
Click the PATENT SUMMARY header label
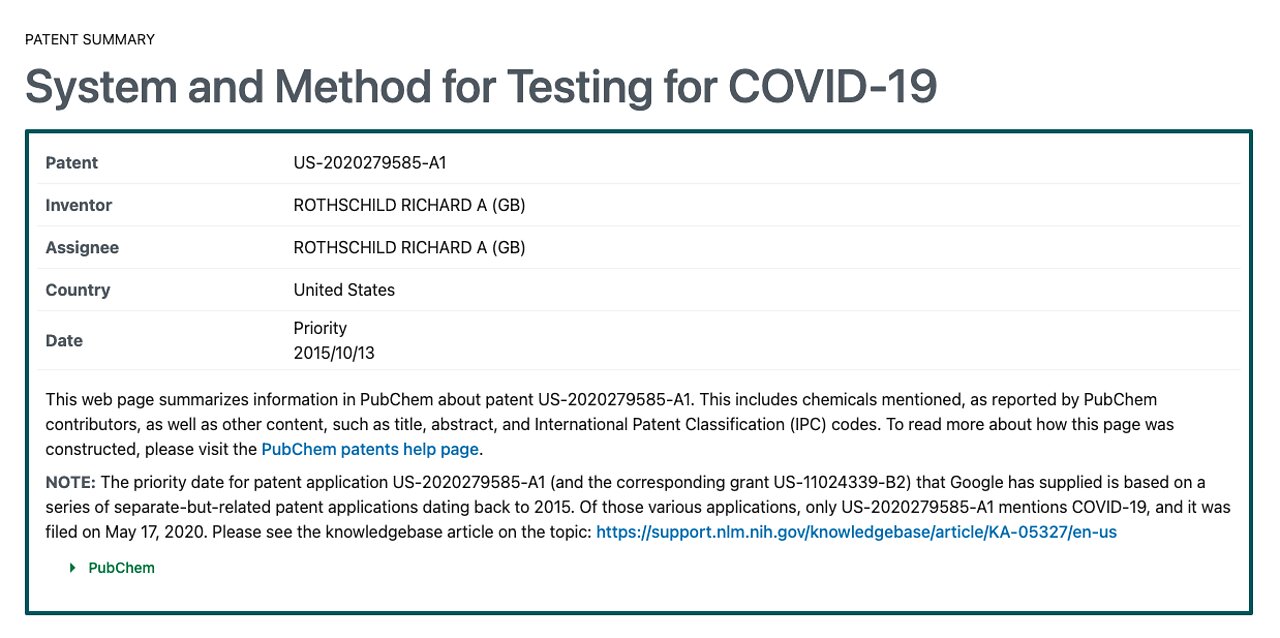[x=90, y=40]
